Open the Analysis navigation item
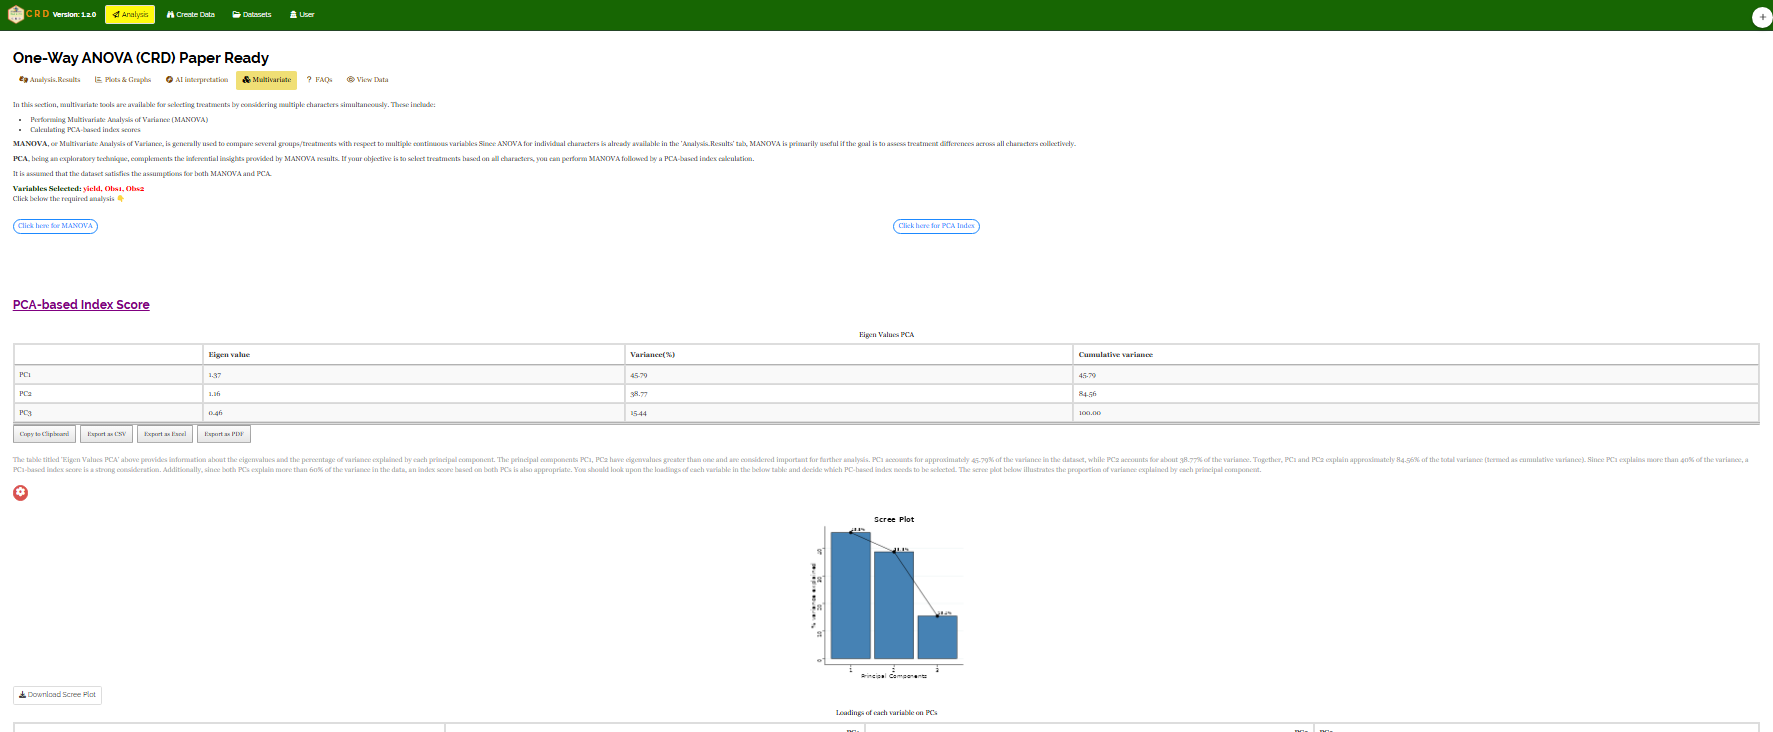This screenshot has width=1773, height=732. click(130, 14)
